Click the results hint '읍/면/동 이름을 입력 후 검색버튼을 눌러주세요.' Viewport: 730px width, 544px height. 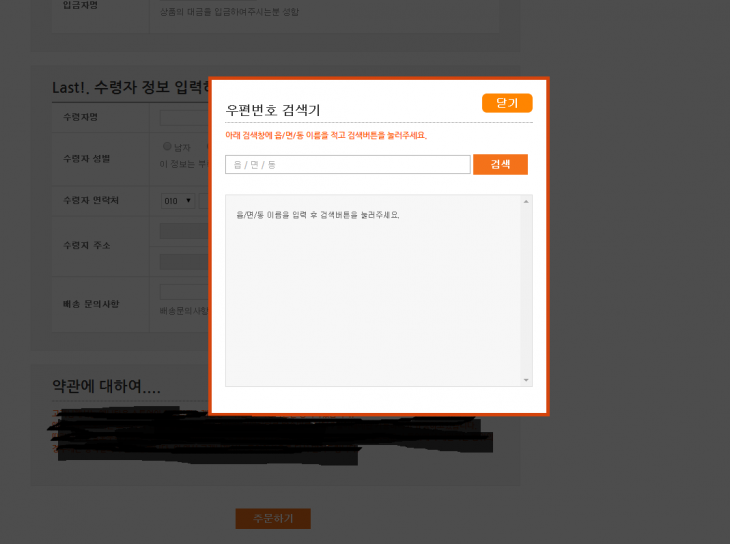coord(318,215)
